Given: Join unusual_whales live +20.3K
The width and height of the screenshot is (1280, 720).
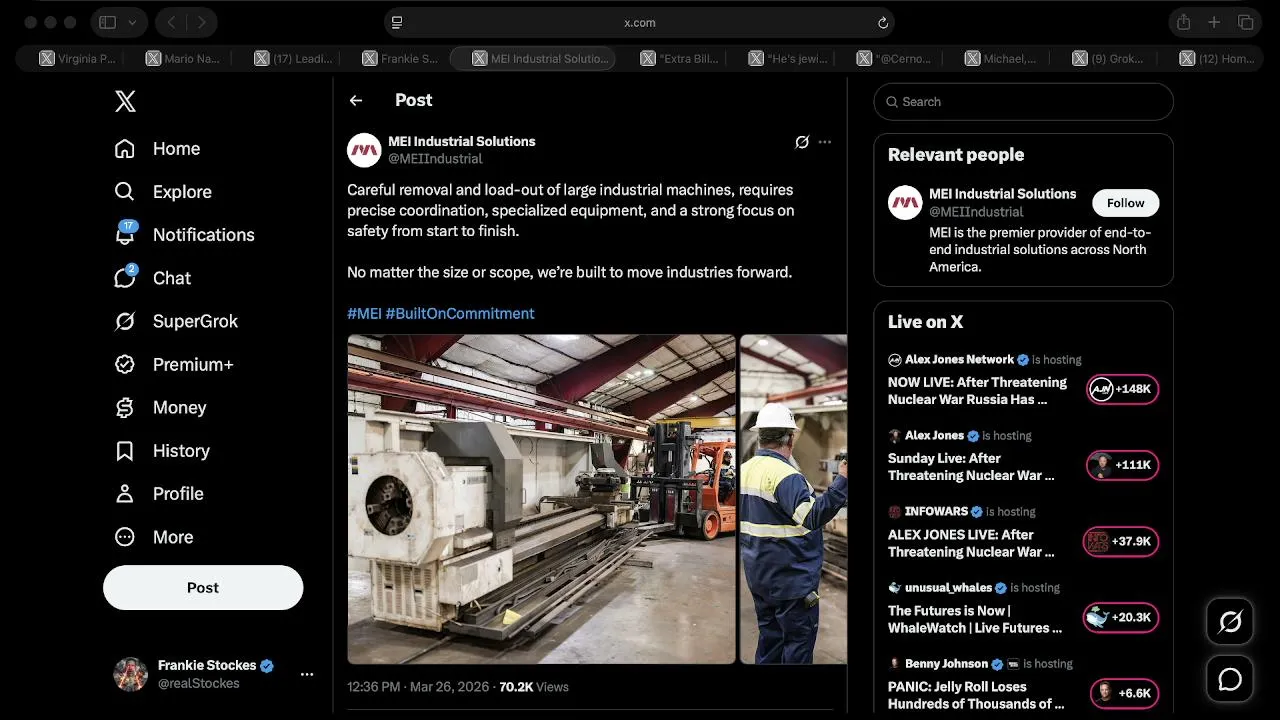Looking at the screenshot, I should click(x=1121, y=617).
